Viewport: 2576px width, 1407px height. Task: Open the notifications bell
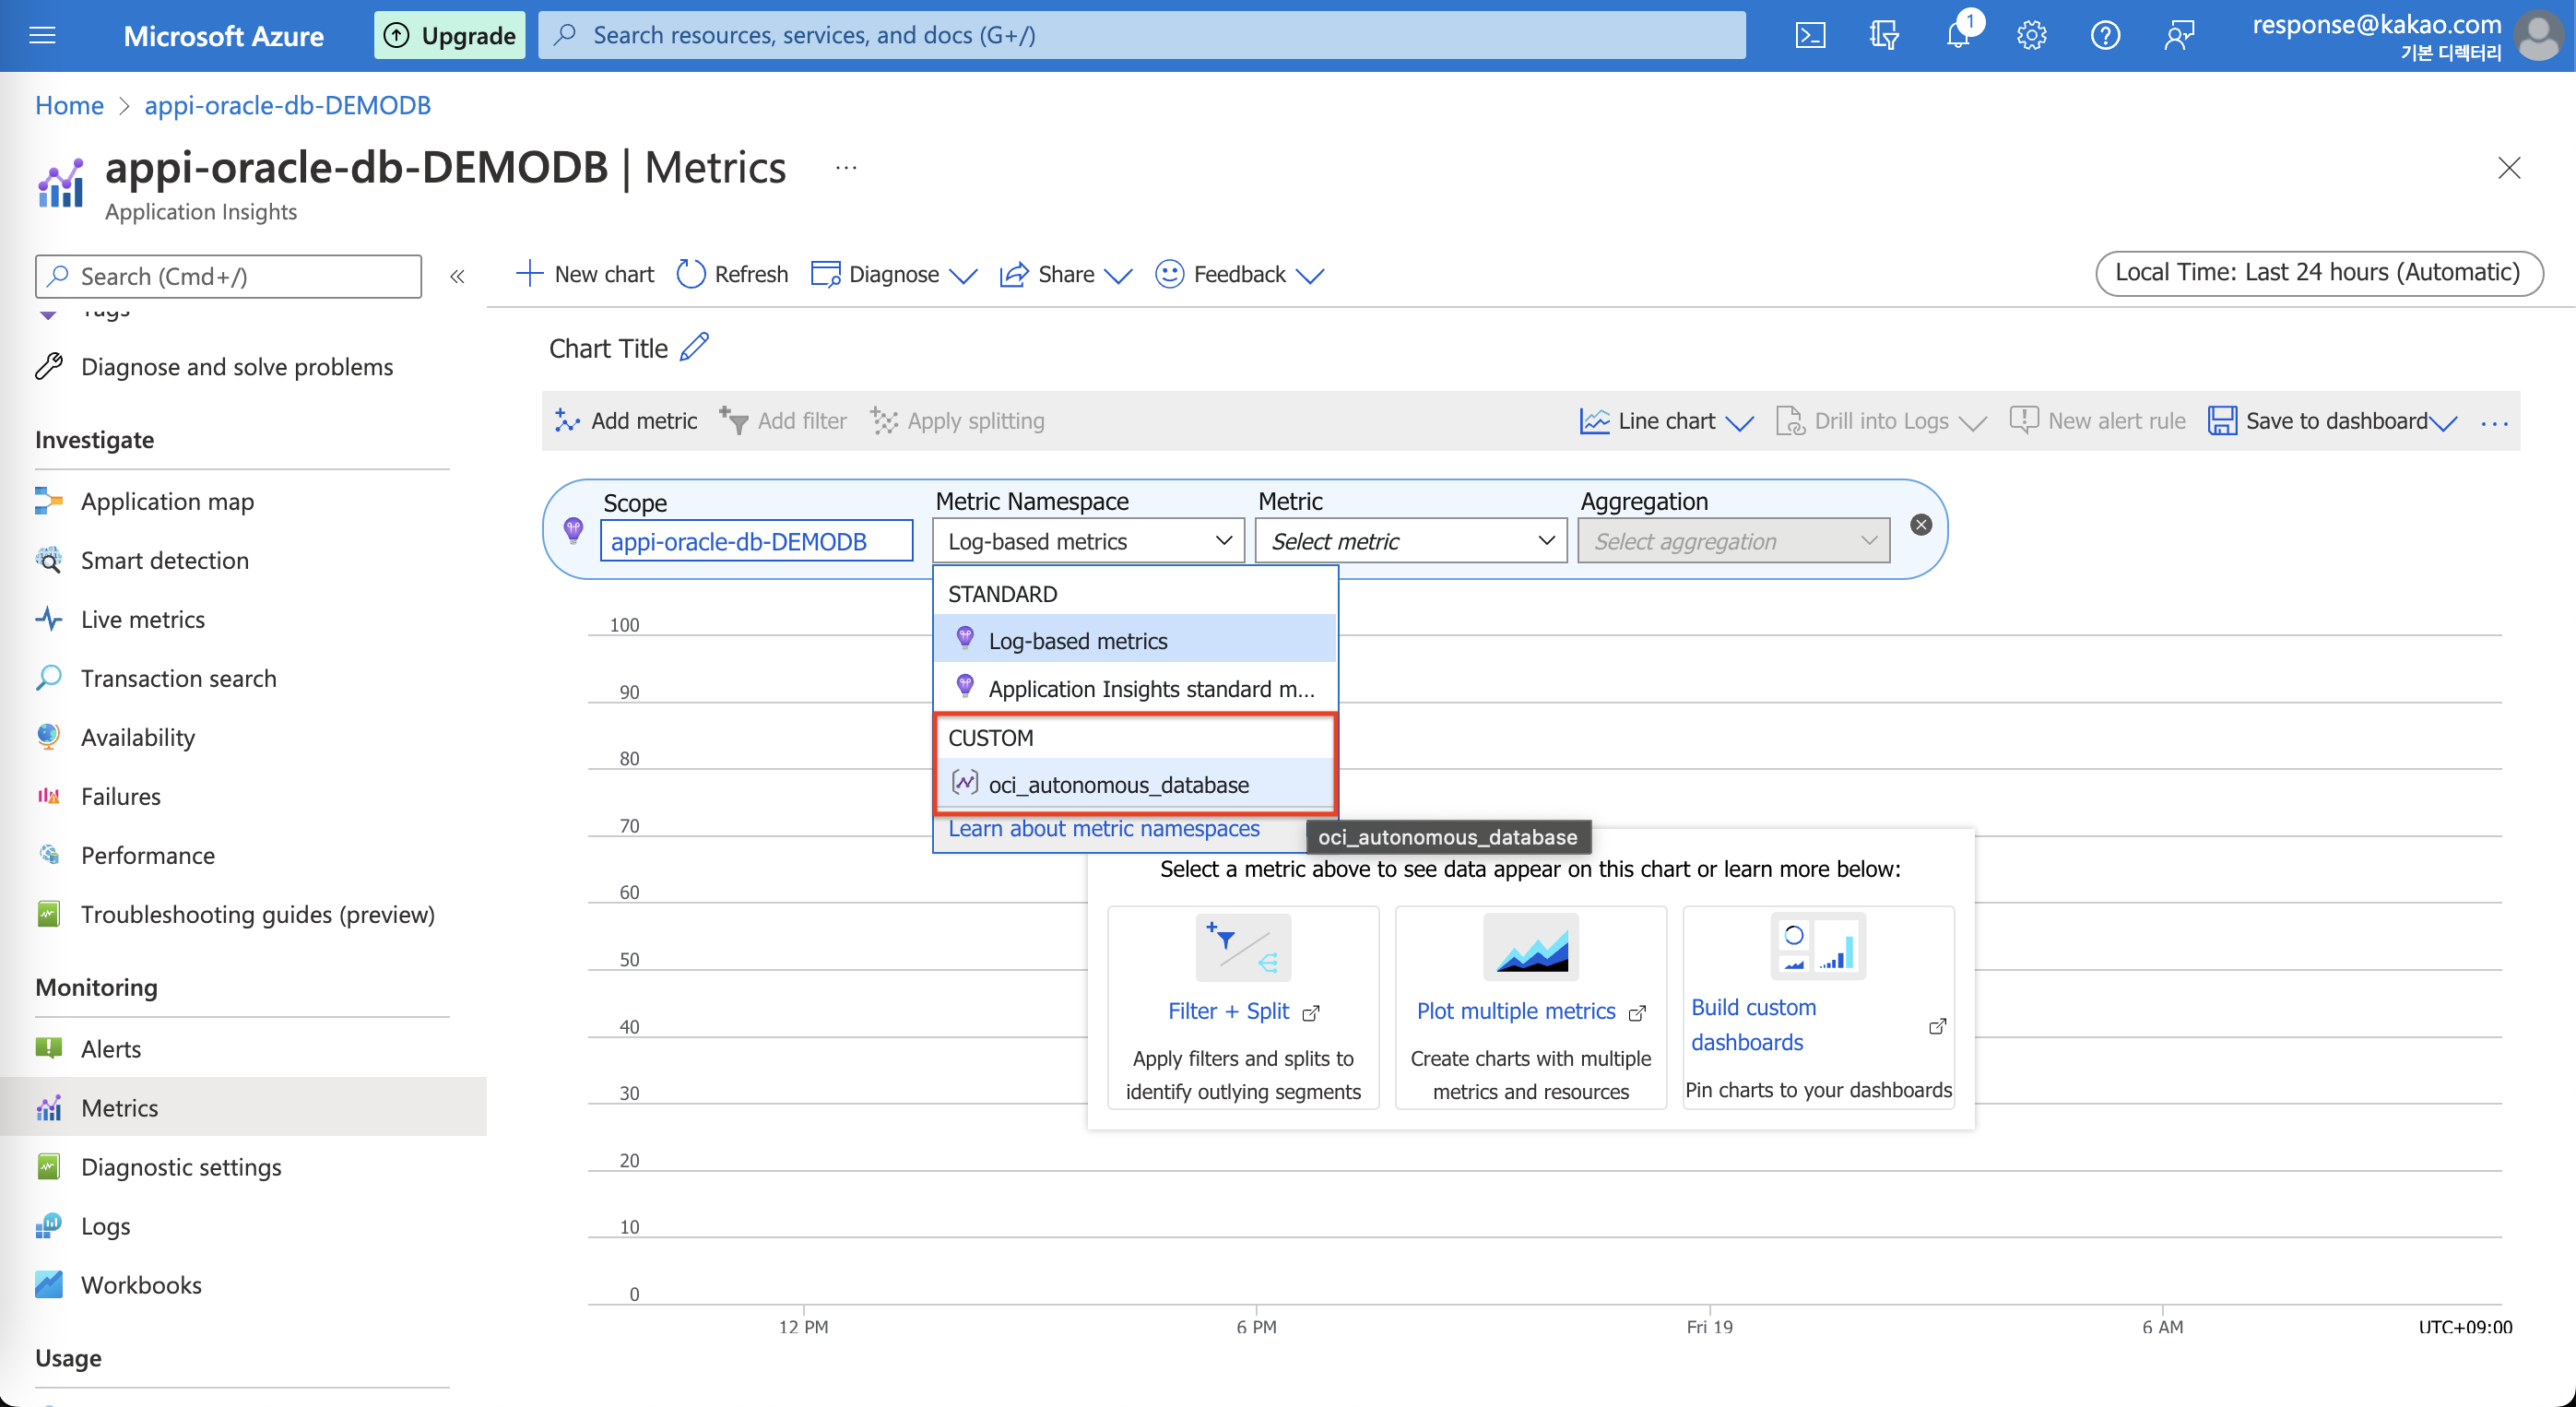(x=1958, y=36)
